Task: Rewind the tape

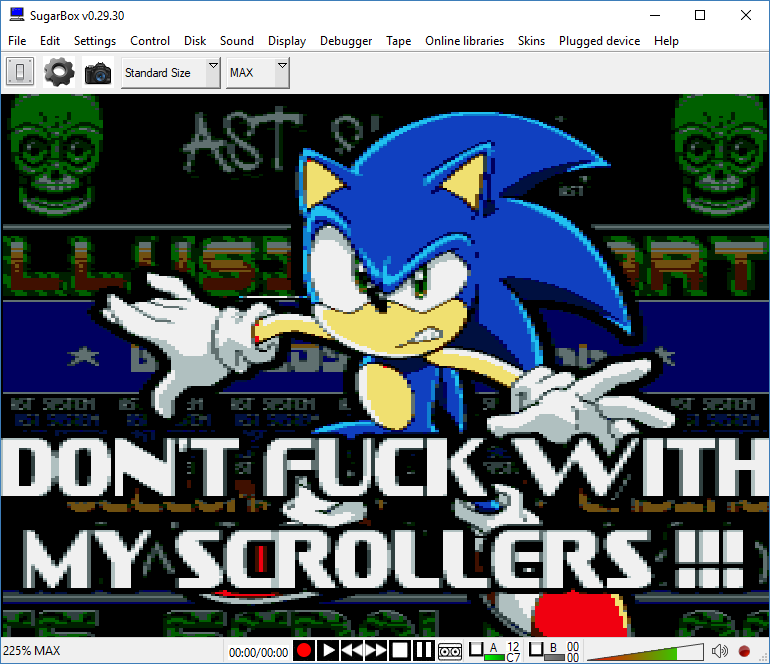Action: point(352,651)
